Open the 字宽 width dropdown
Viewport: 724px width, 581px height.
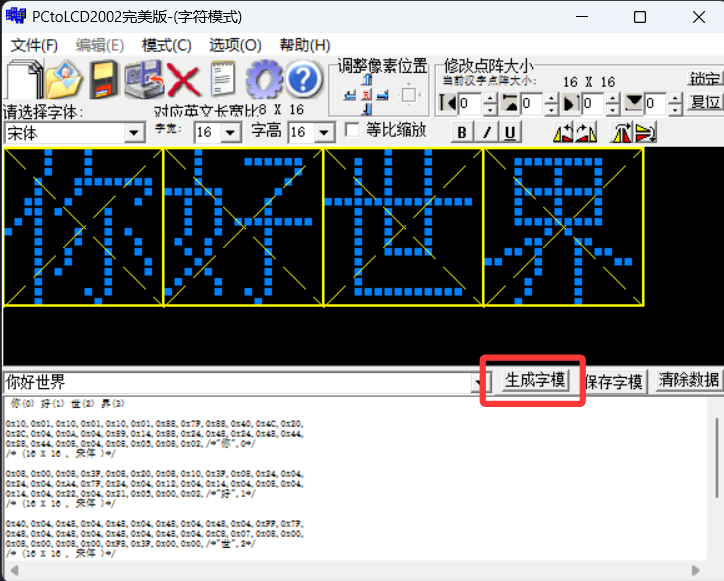pos(230,133)
